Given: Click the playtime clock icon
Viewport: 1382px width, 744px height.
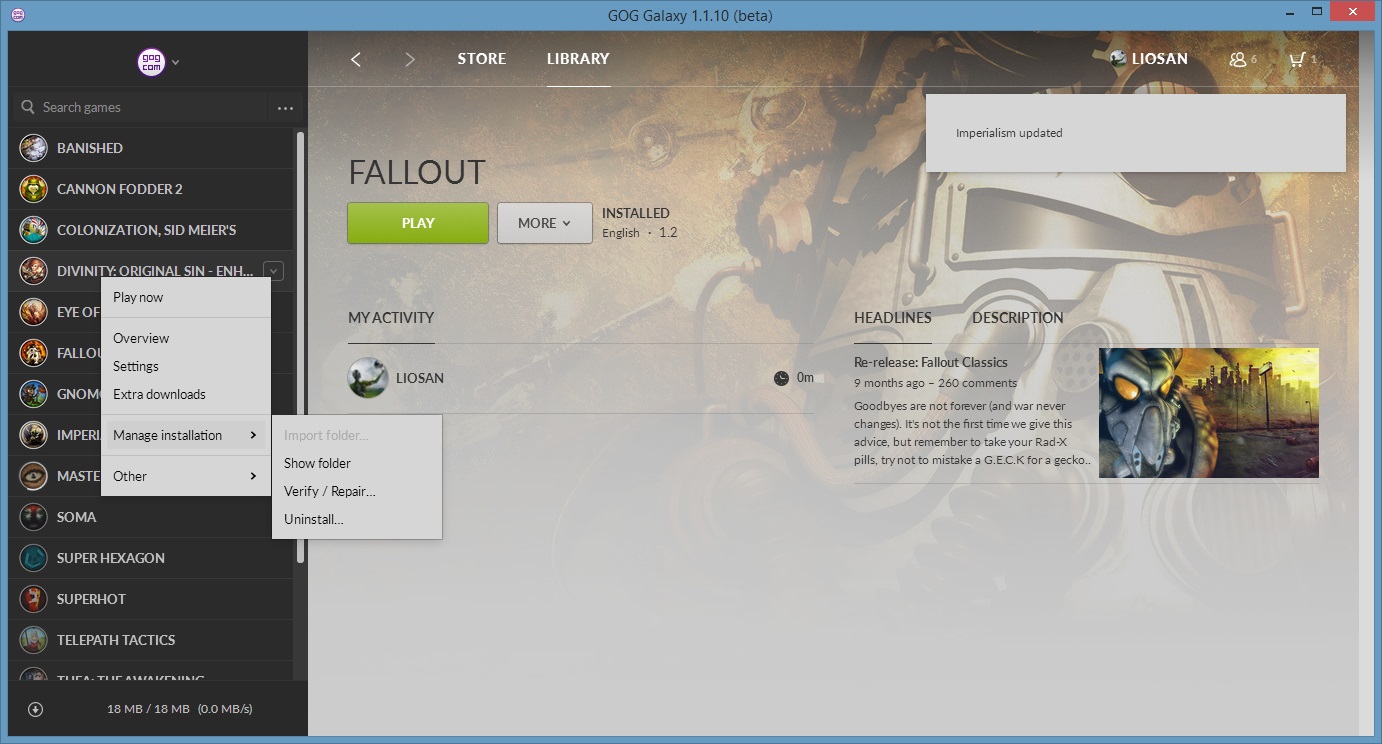Looking at the screenshot, I should click(x=781, y=378).
